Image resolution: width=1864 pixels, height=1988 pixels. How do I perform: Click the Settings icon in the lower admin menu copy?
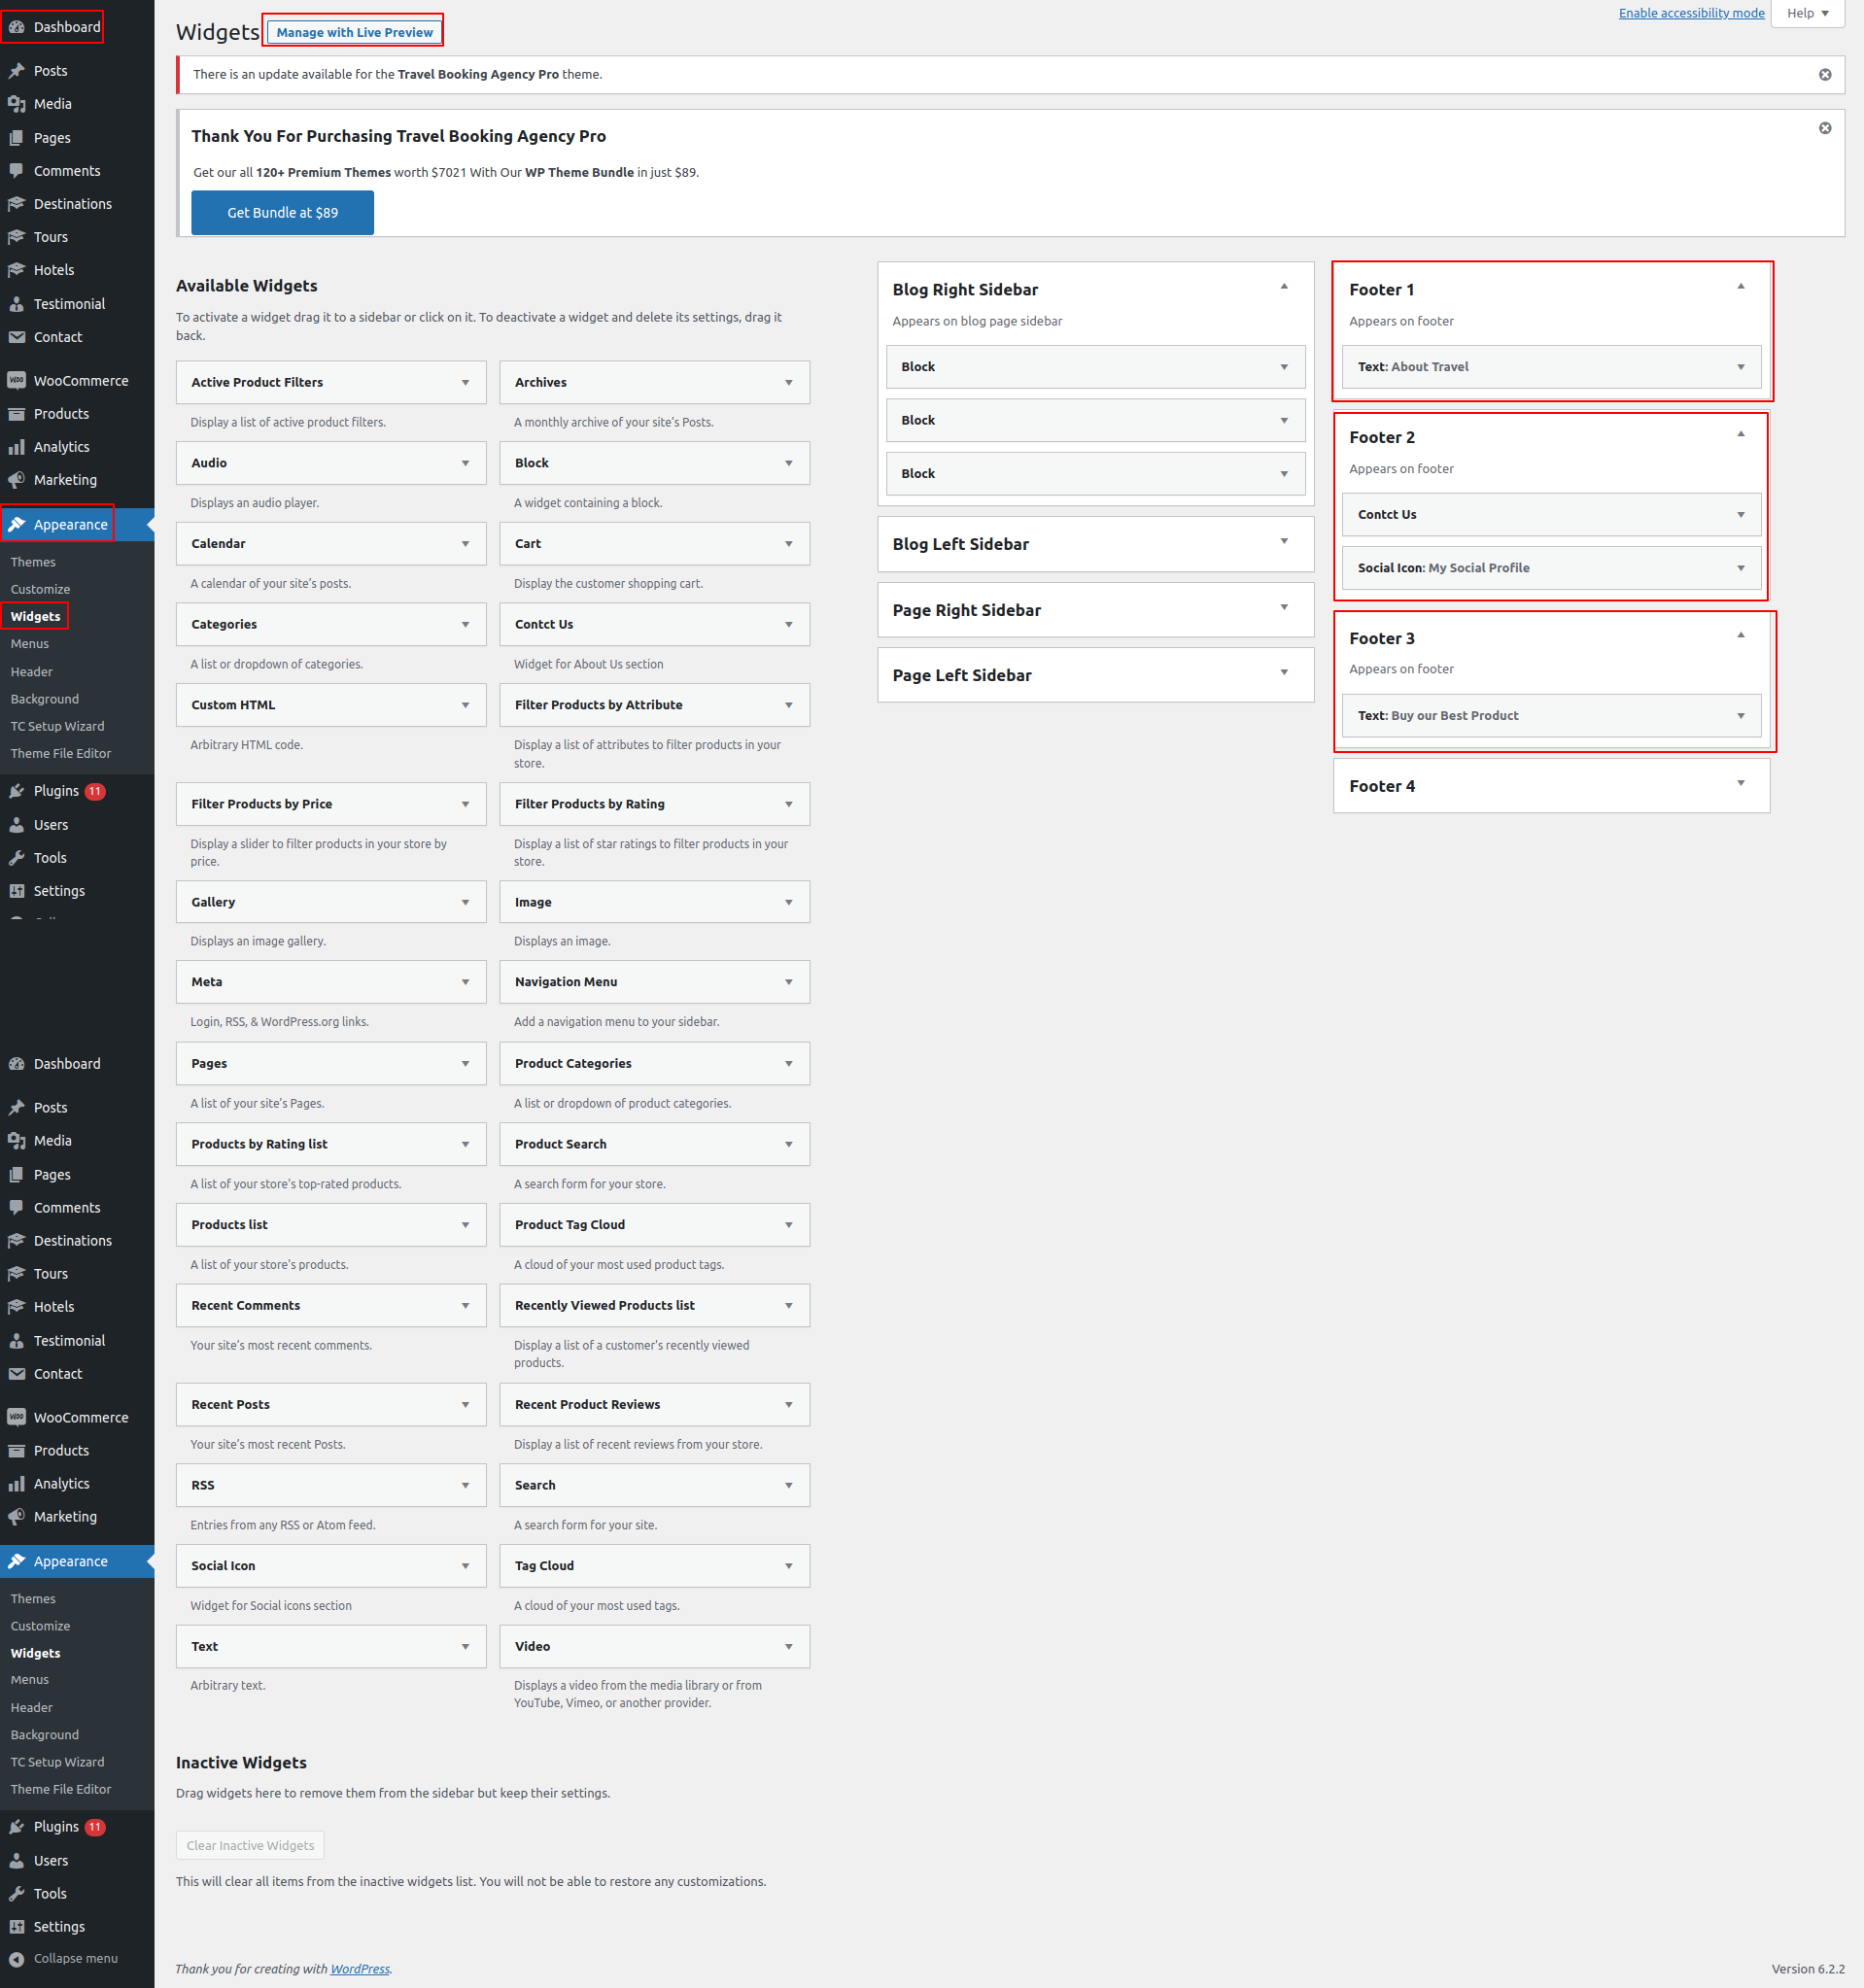pos(16,1926)
